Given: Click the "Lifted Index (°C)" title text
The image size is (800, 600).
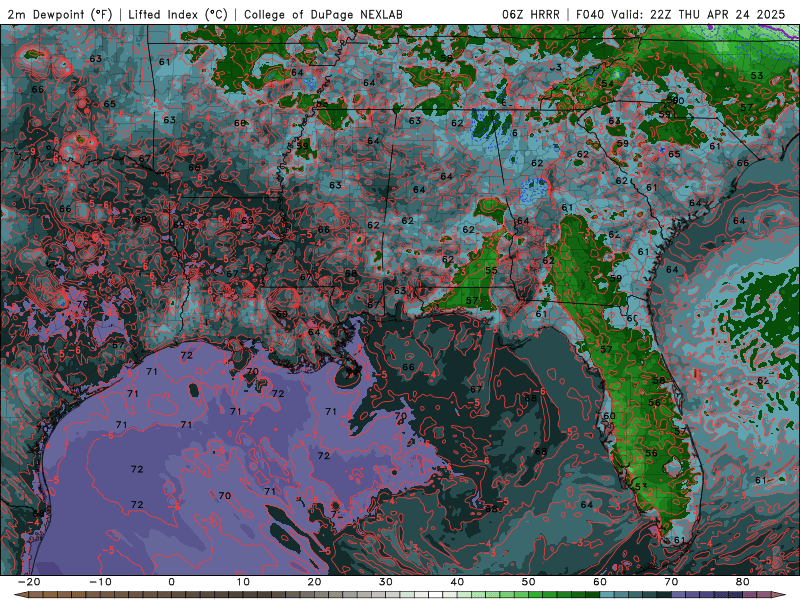Looking at the screenshot, I should pos(178,14).
